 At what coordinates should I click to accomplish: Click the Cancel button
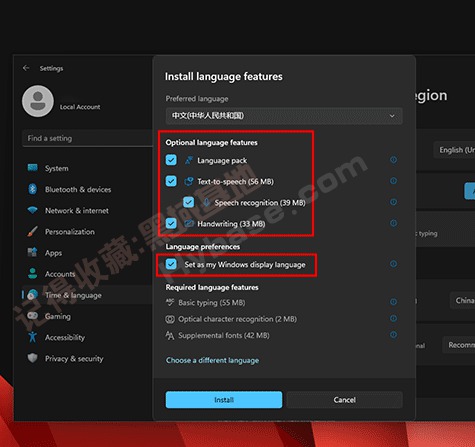(x=345, y=400)
